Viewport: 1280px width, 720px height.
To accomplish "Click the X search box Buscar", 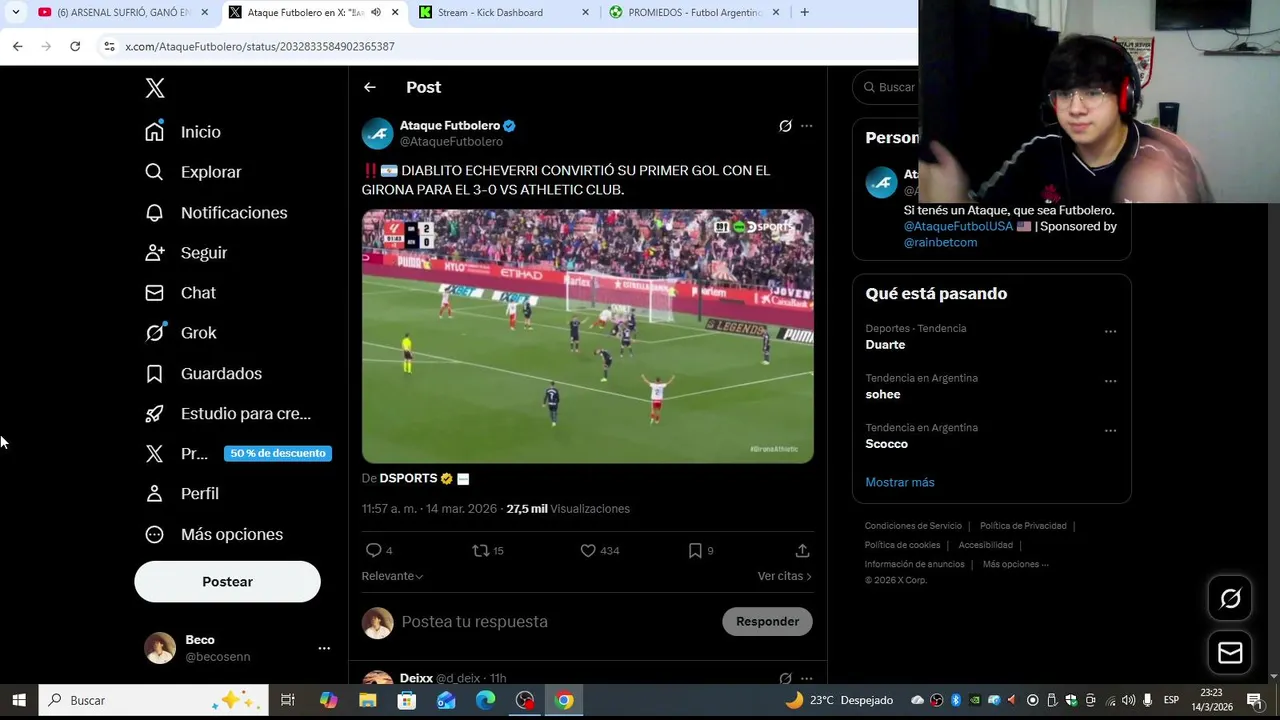I will (889, 87).
